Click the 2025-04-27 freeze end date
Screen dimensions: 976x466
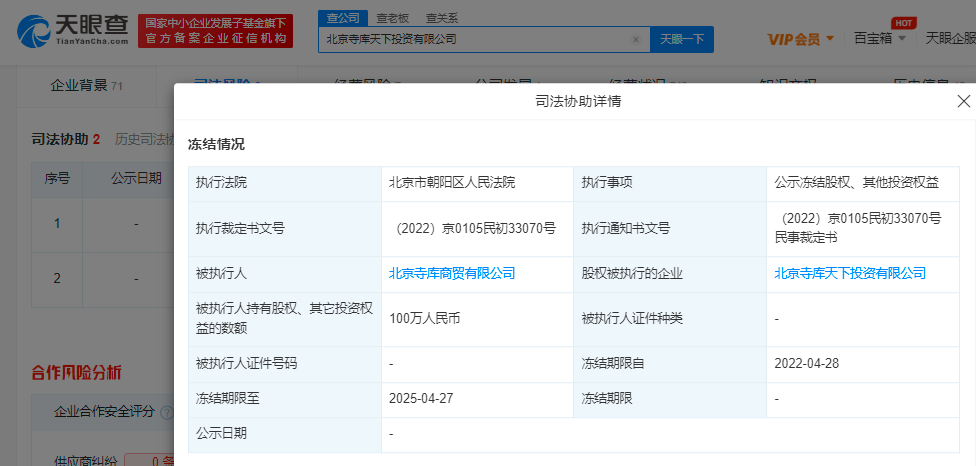click(x=421, y=398)
